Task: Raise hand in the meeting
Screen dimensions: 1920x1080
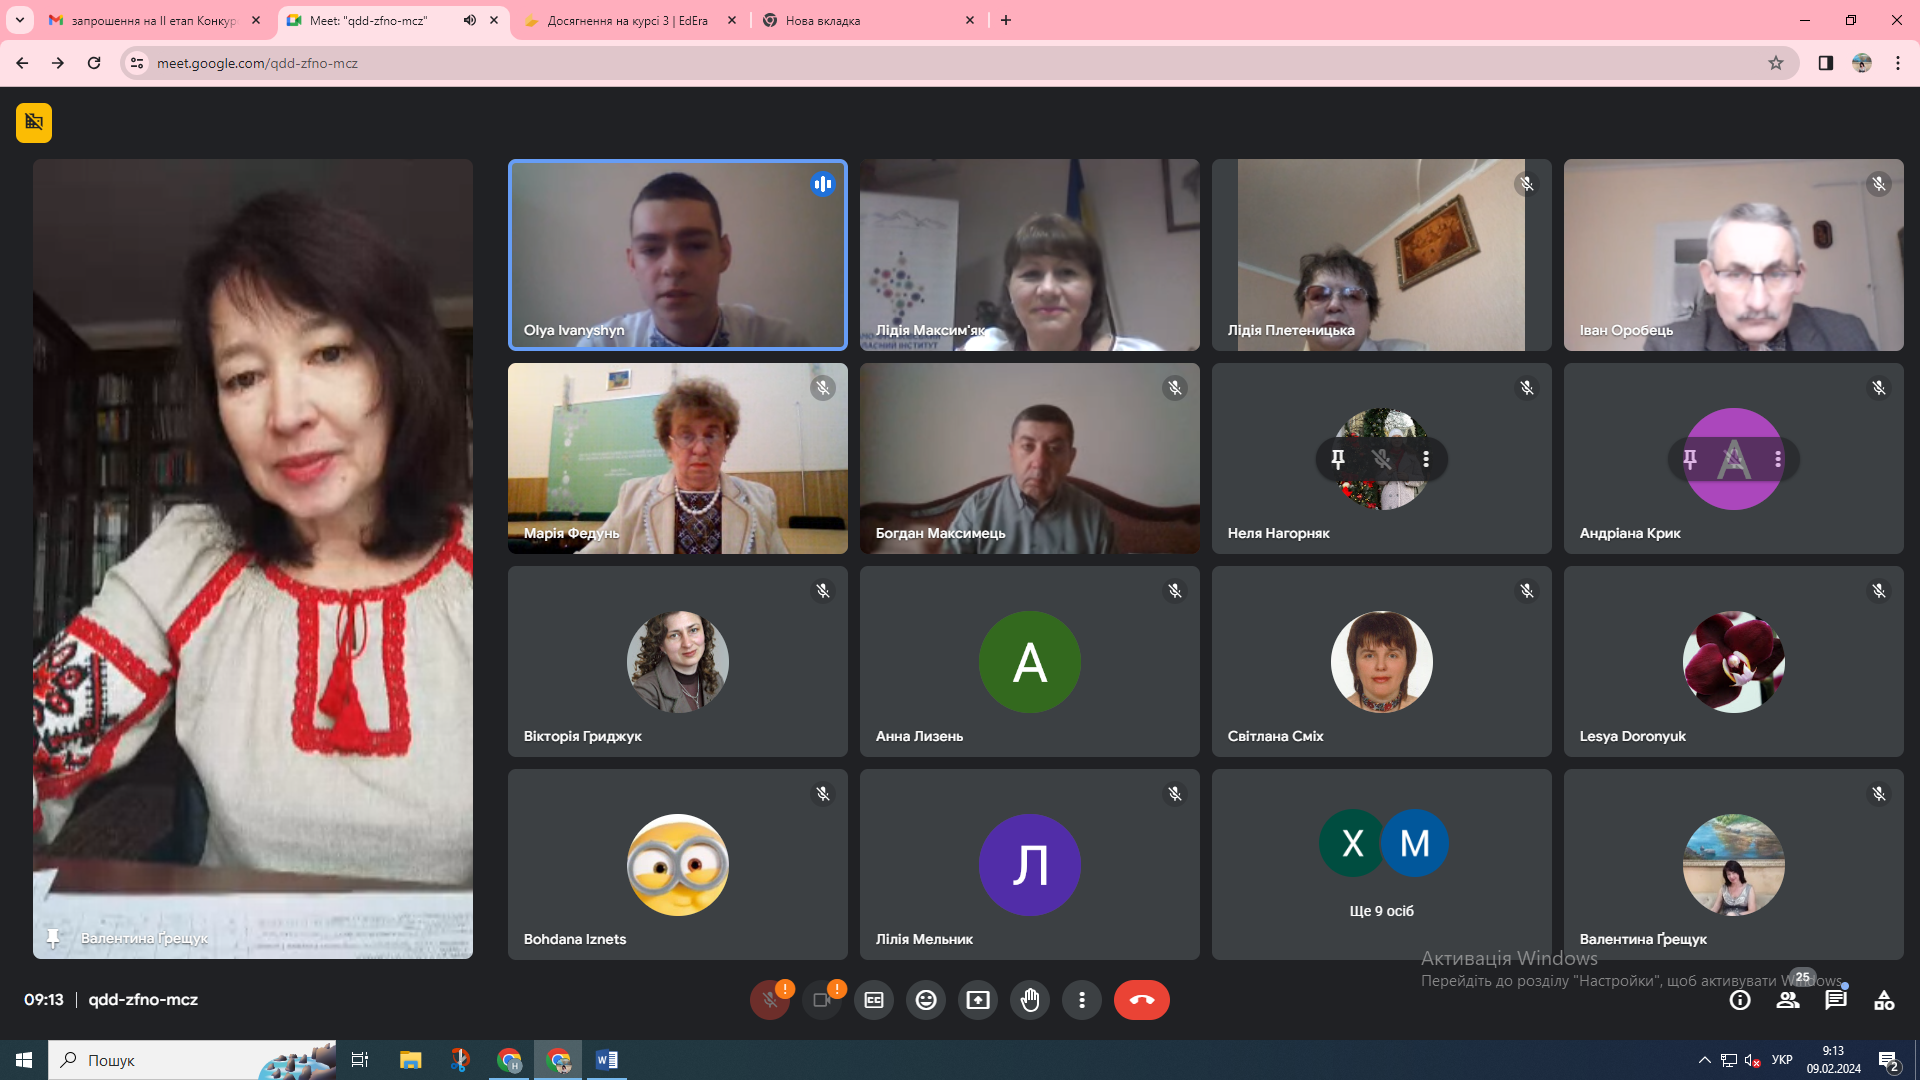Action: coord(1030,1000)
